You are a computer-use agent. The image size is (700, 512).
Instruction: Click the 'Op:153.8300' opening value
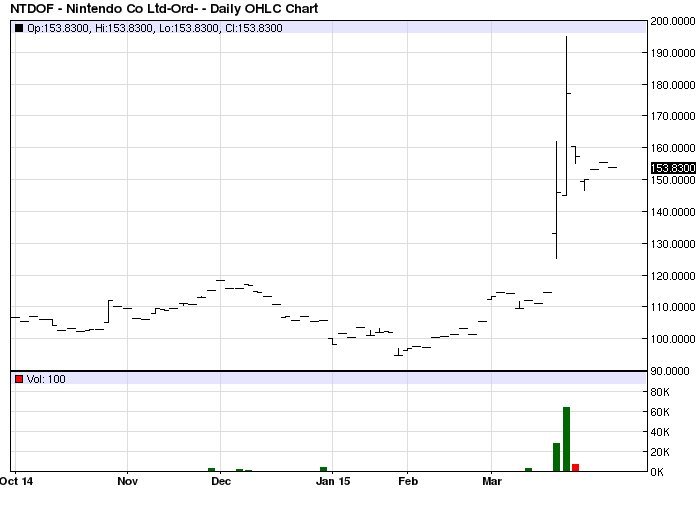tap(58, 28)
